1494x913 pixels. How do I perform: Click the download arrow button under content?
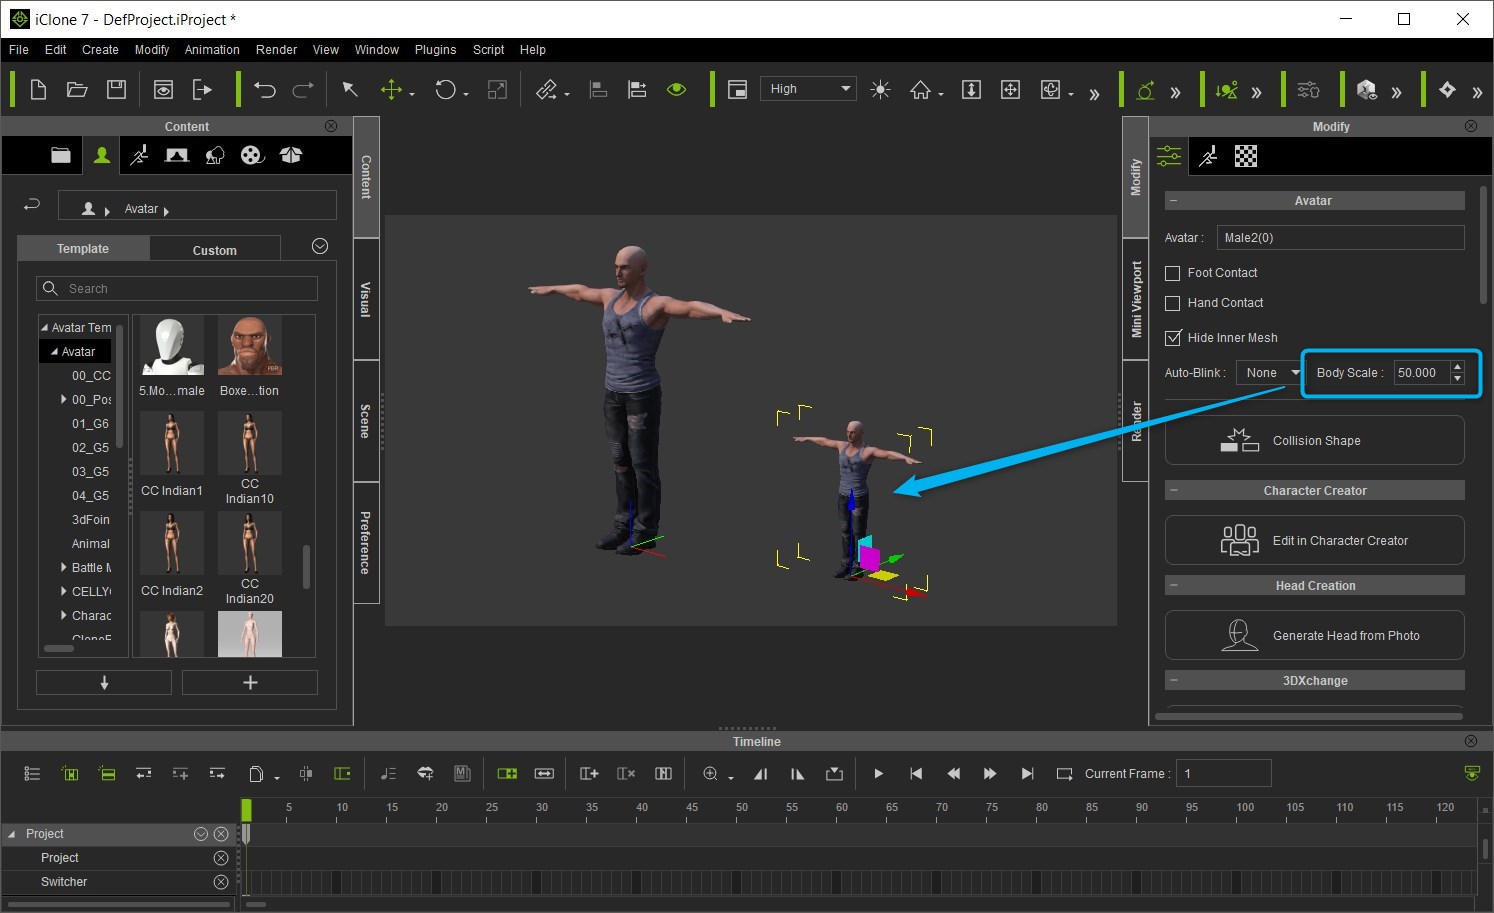coord(104,682)
